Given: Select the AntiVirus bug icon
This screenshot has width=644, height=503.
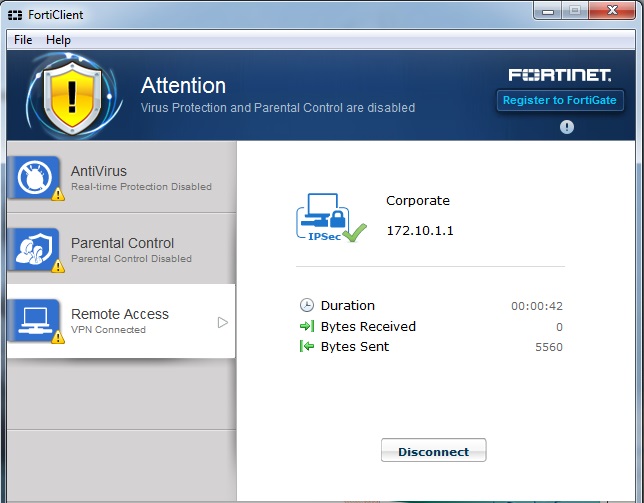Looking at the screenshot, I should [34, 177].
